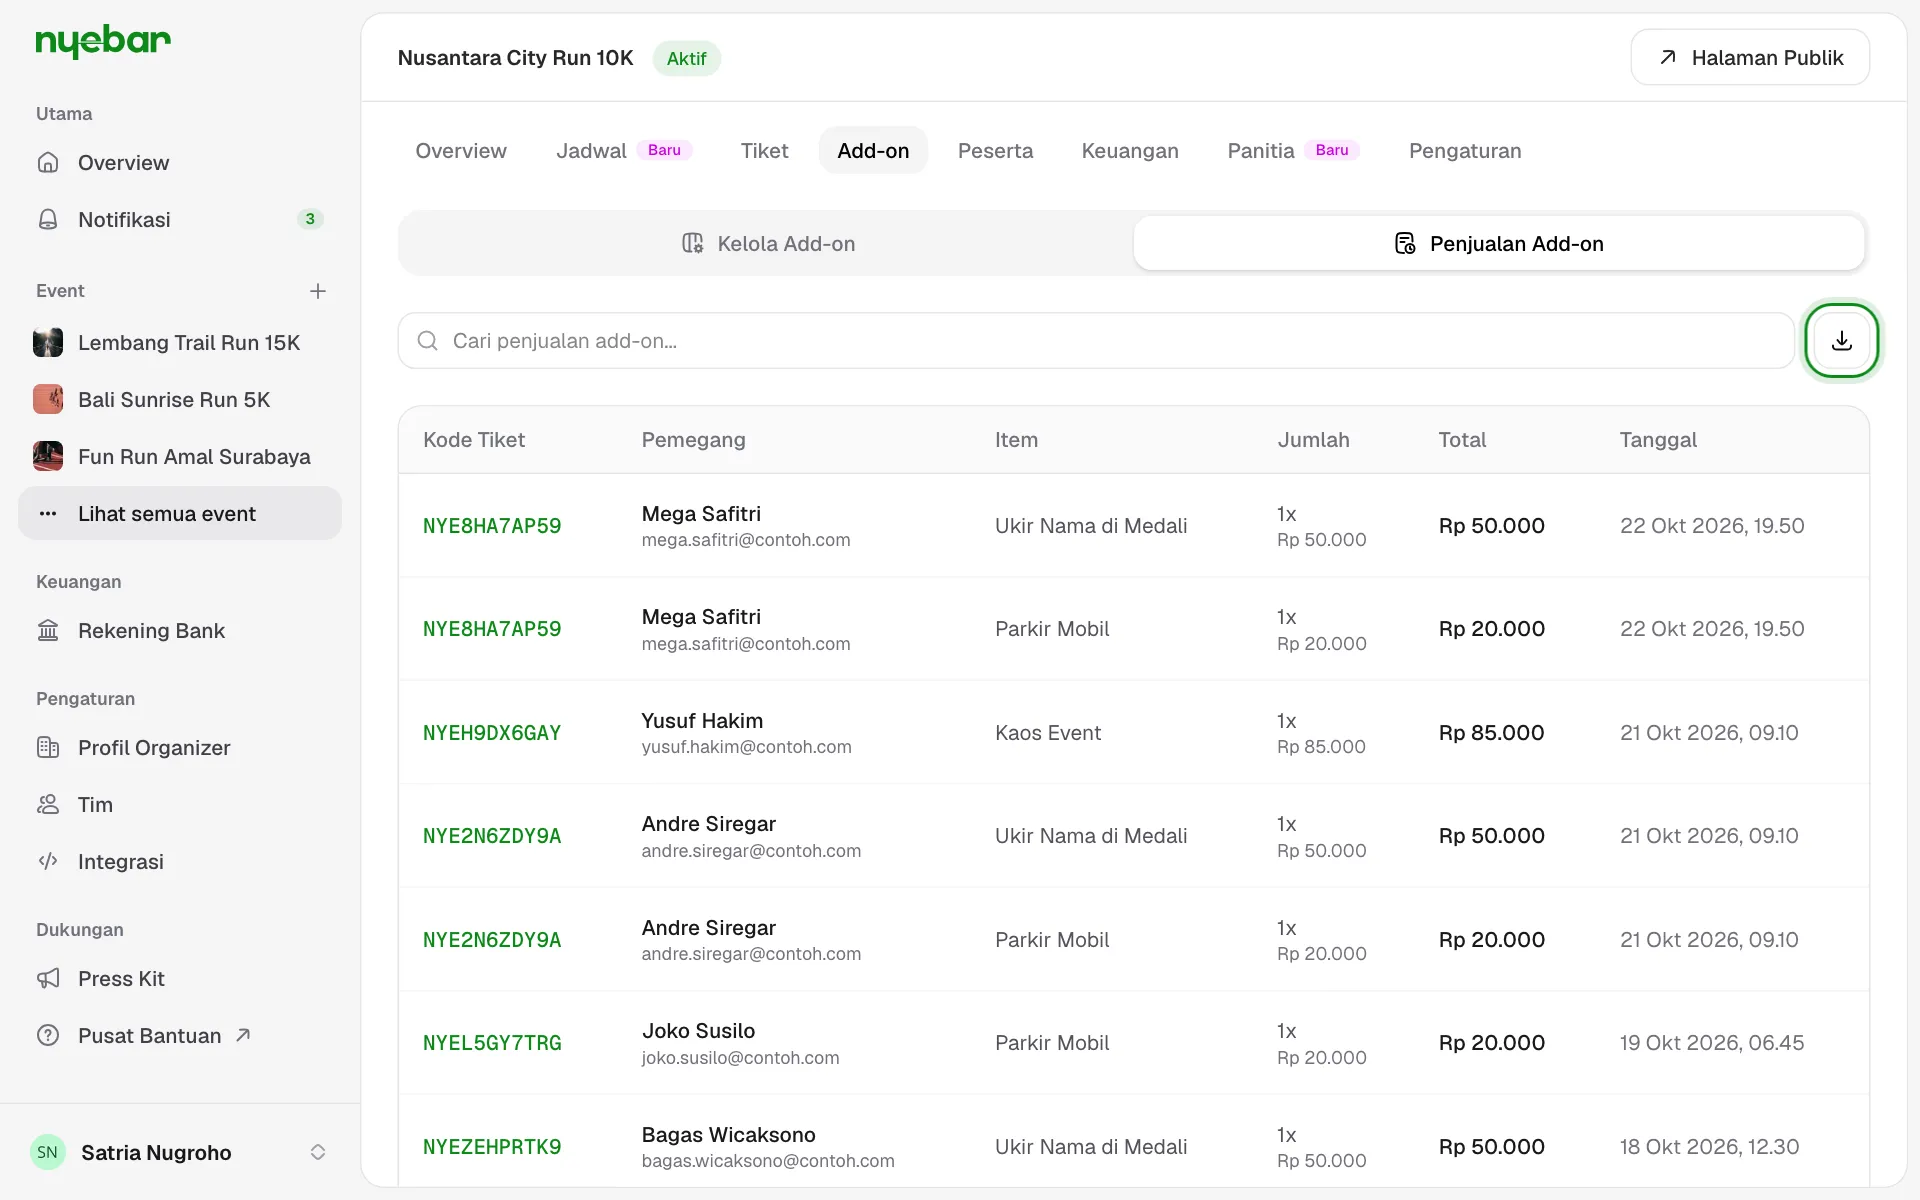Expand the Satria Nugroho account switcher chevrons

tap(318, 1152)
